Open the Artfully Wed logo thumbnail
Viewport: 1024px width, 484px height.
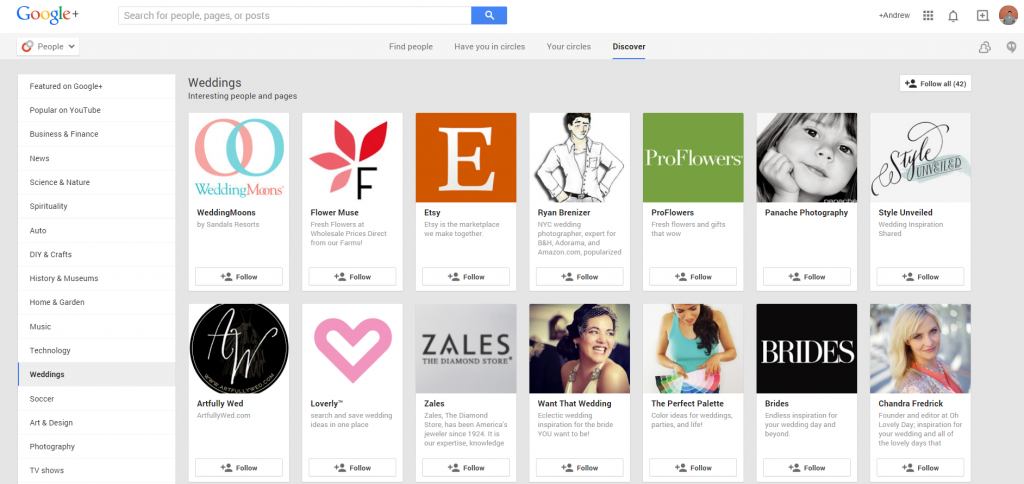[x=239, y=349]
